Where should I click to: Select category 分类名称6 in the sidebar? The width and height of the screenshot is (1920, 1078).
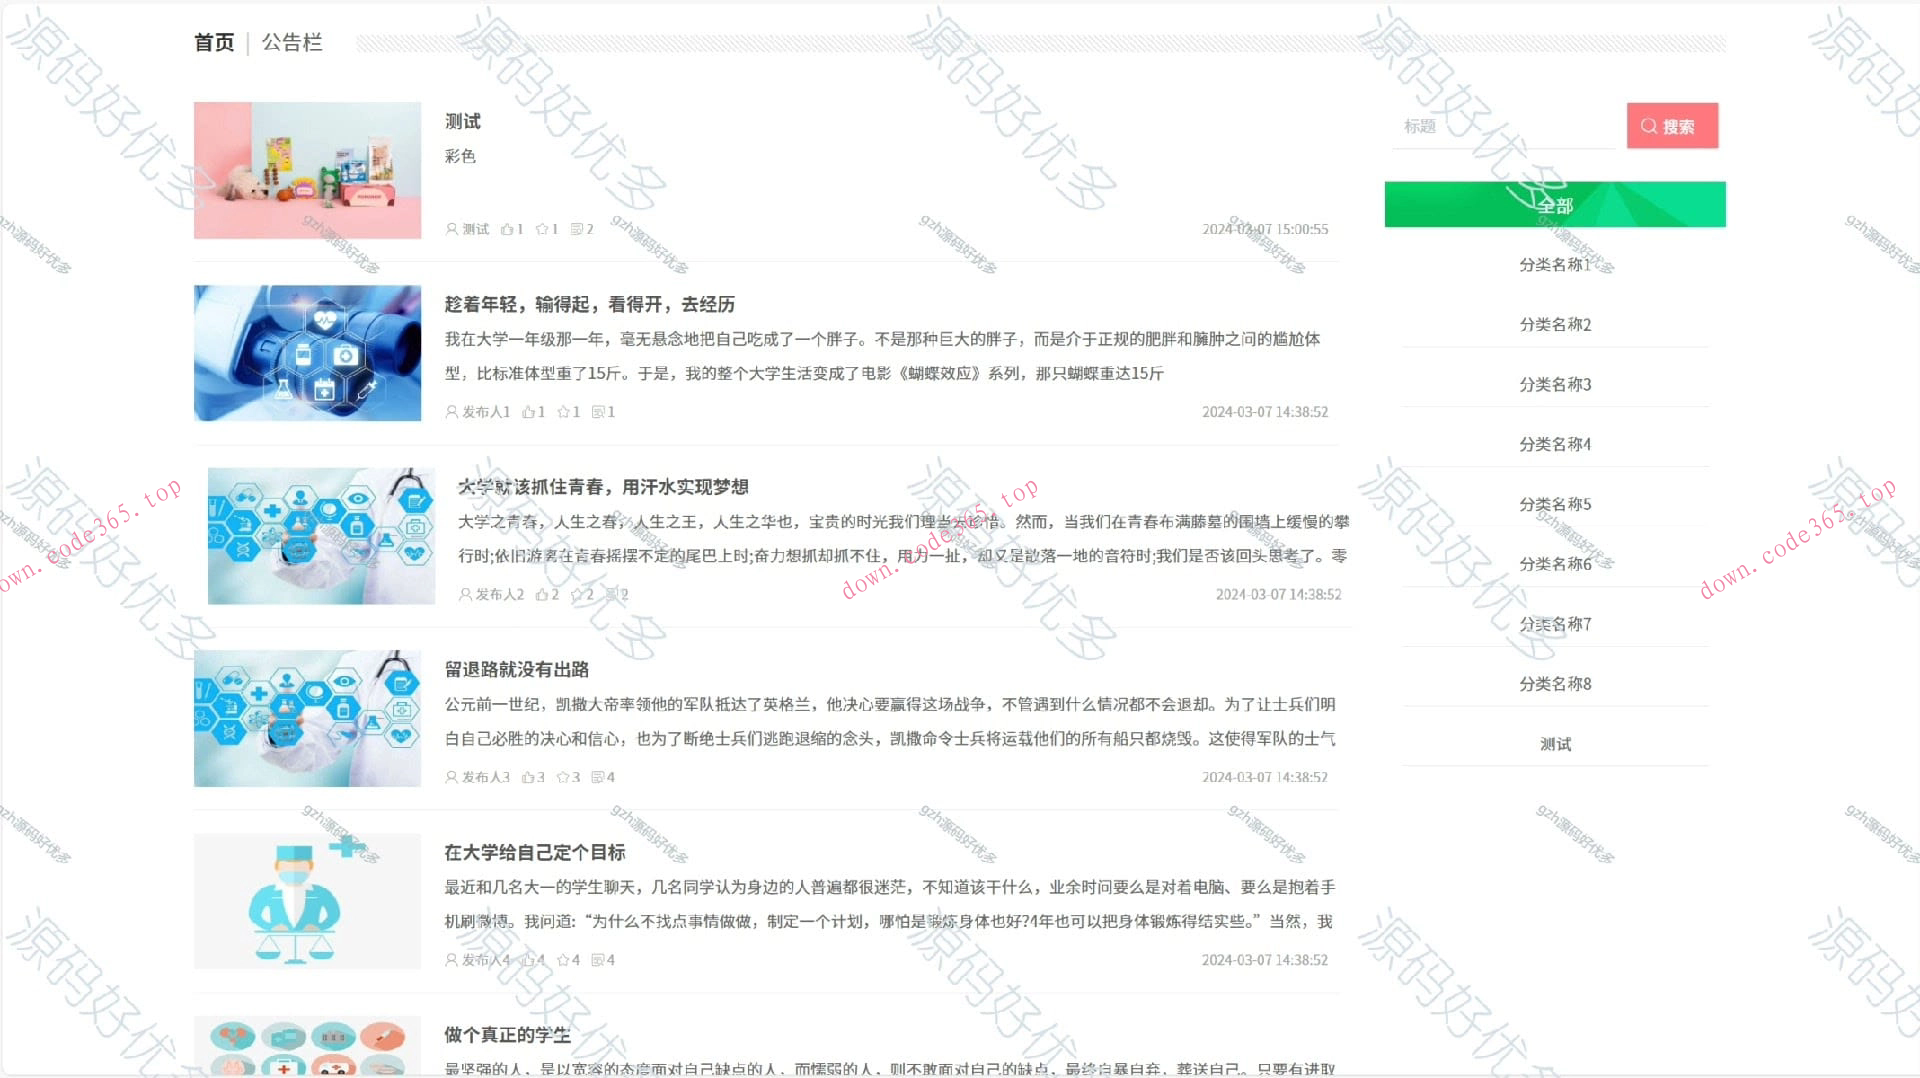pos(1555,563)
